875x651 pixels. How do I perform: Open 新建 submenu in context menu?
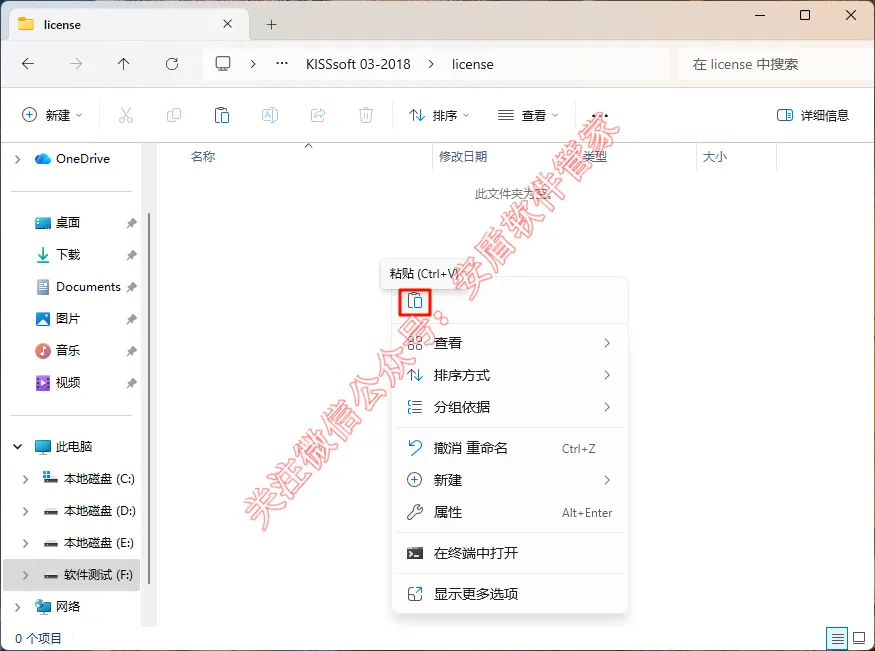click(x=510, y=480)
